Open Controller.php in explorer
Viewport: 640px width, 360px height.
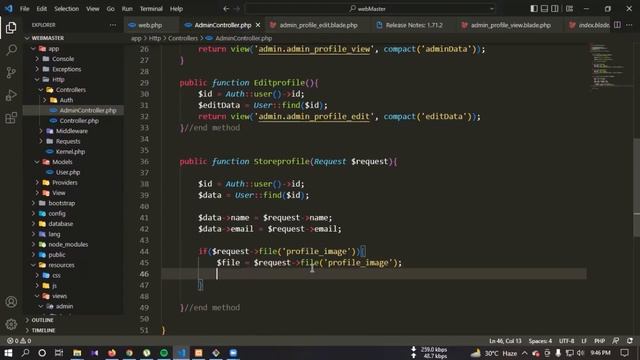(79, 121)
